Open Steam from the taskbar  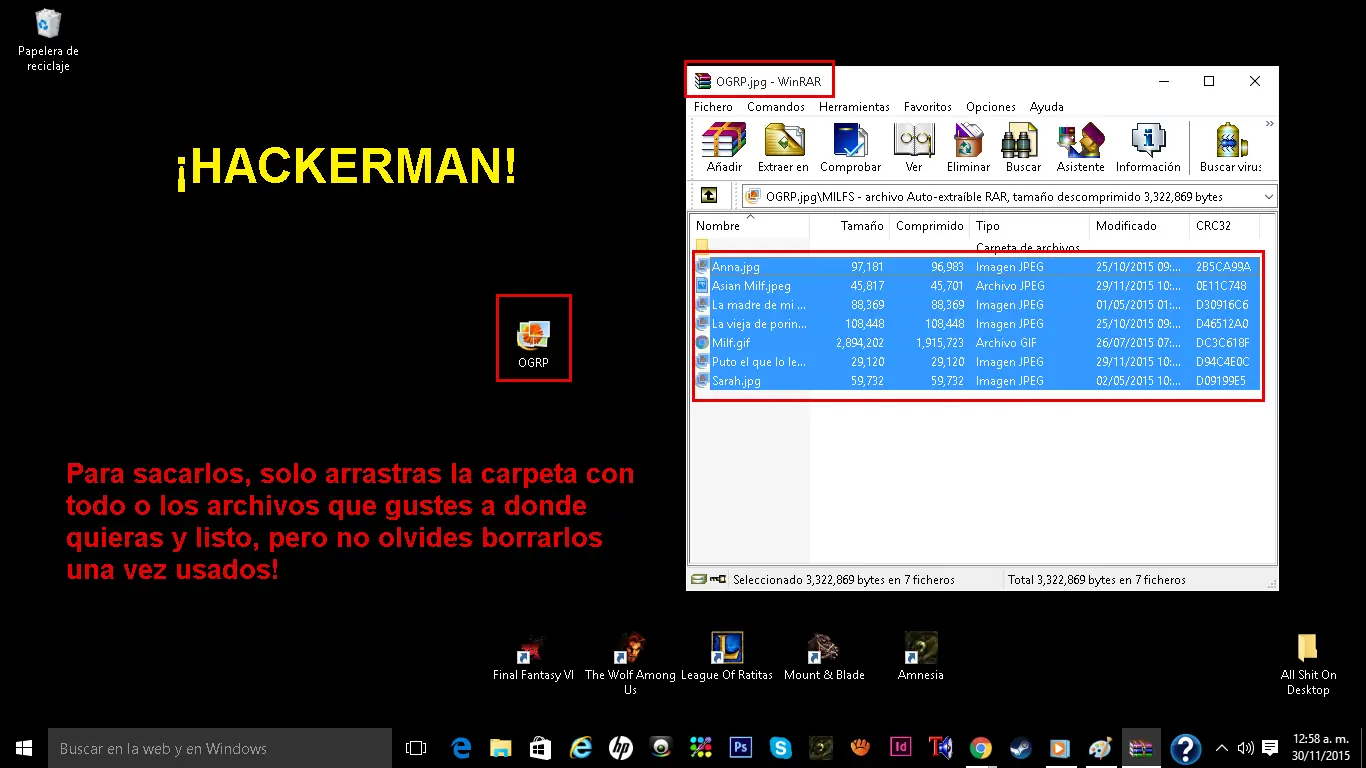pos(1021,748)
